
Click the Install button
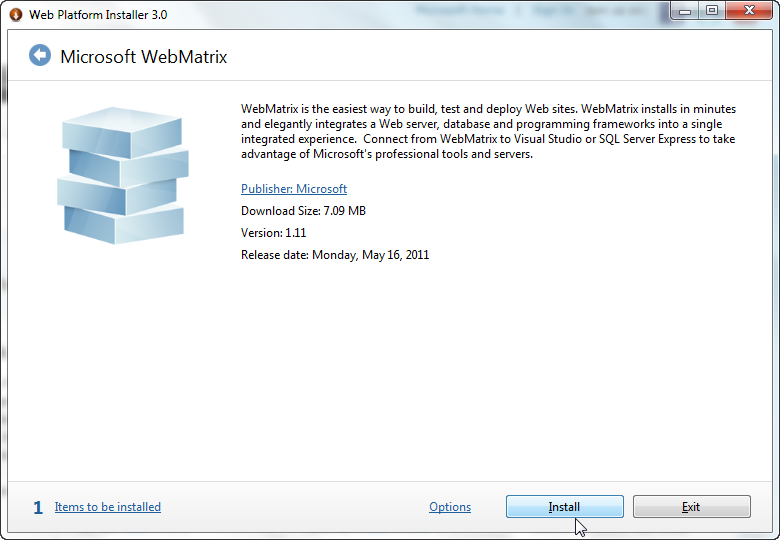tap(565, 507)
